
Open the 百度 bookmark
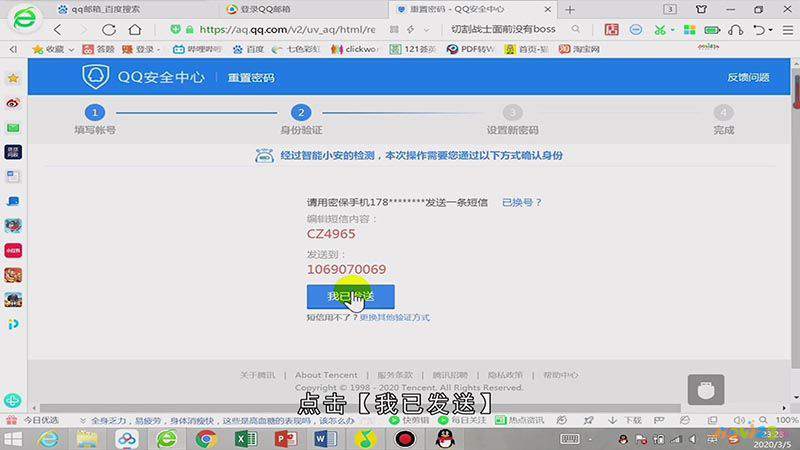pyautogui.click(x=248, y=49)
